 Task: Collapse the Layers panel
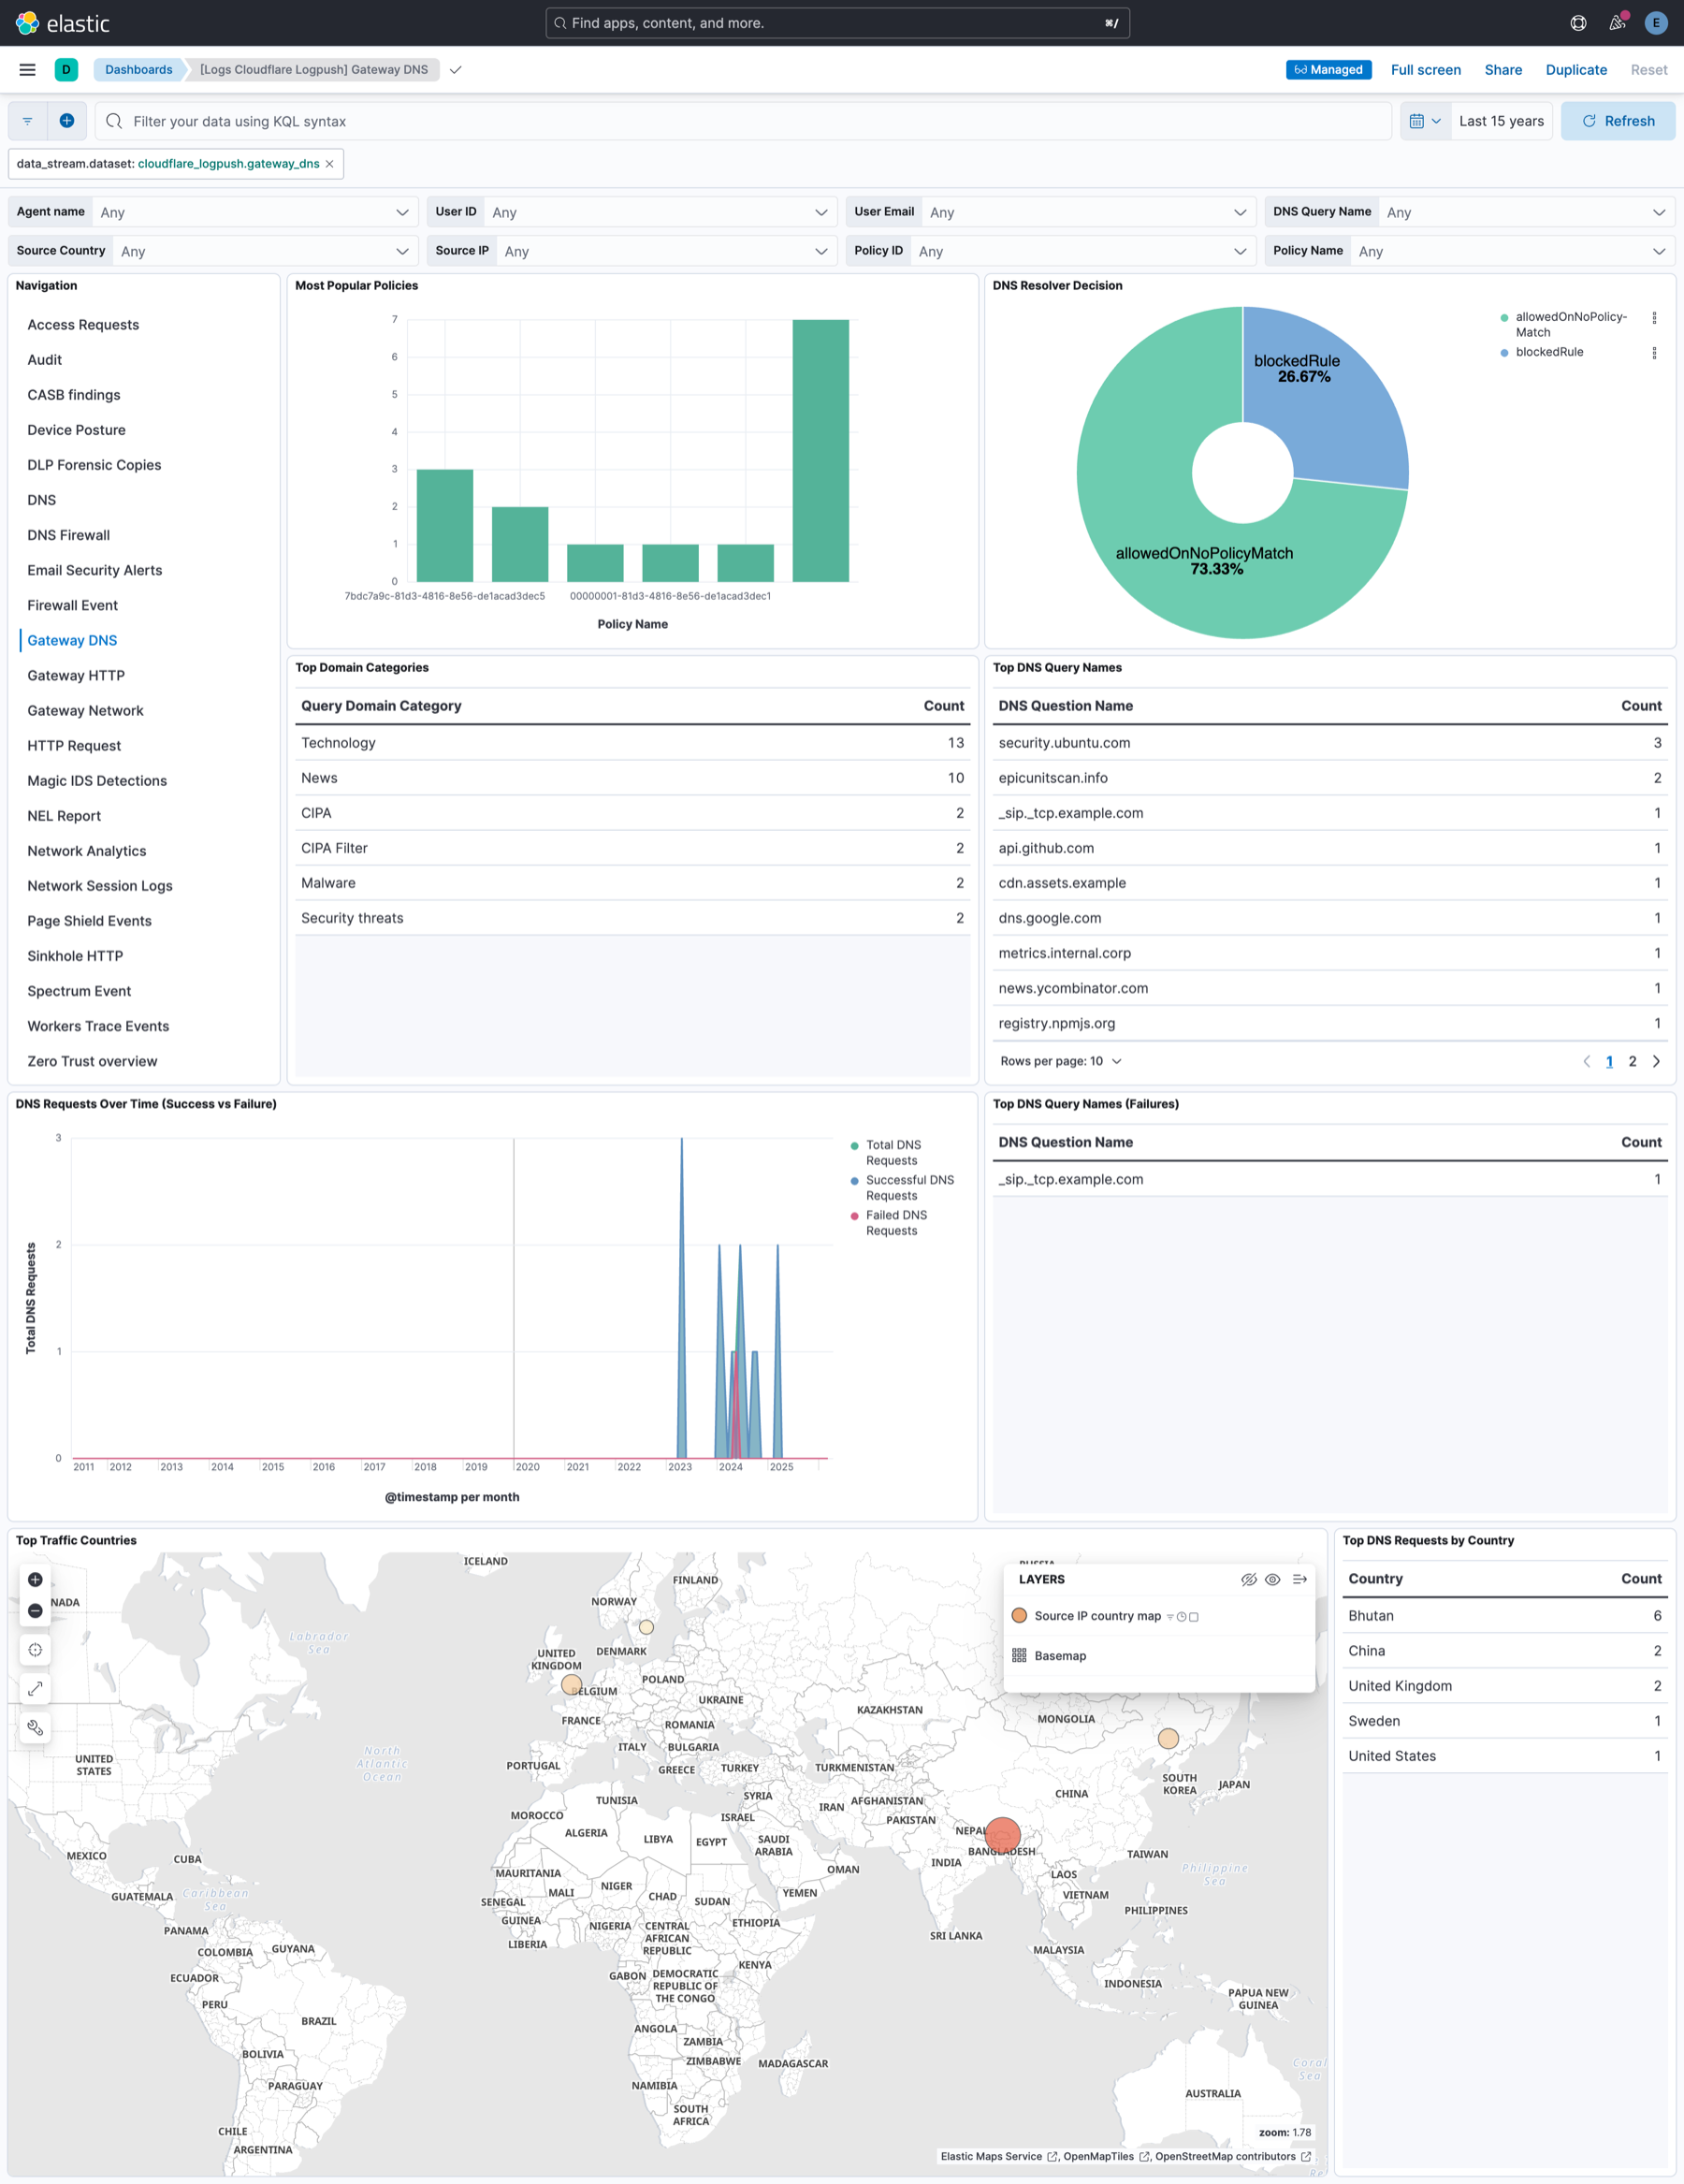[1299, 1580]
